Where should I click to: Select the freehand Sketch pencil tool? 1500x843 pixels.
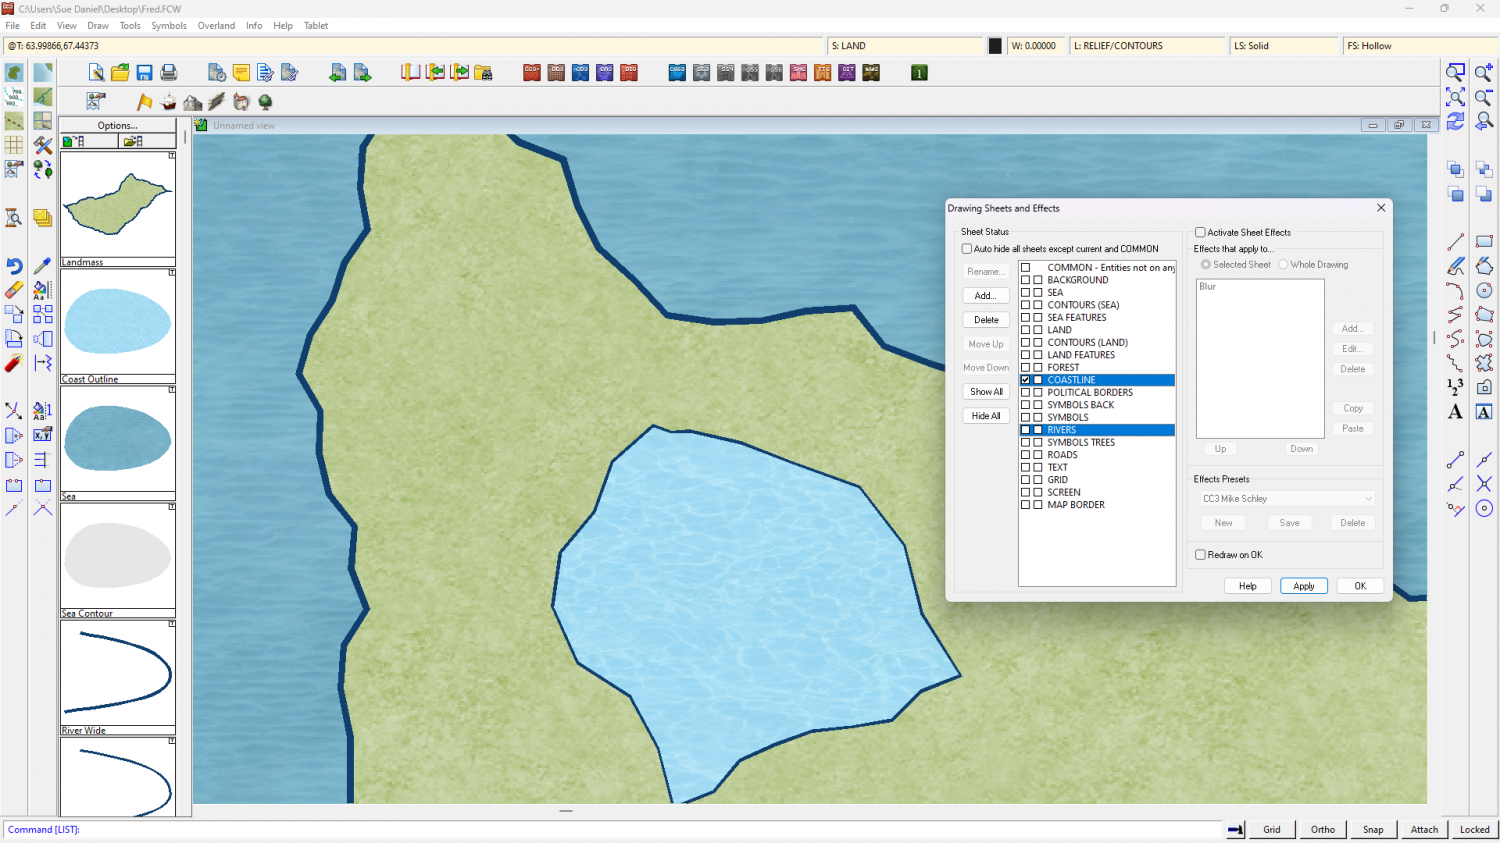(x=1456, y=266)
